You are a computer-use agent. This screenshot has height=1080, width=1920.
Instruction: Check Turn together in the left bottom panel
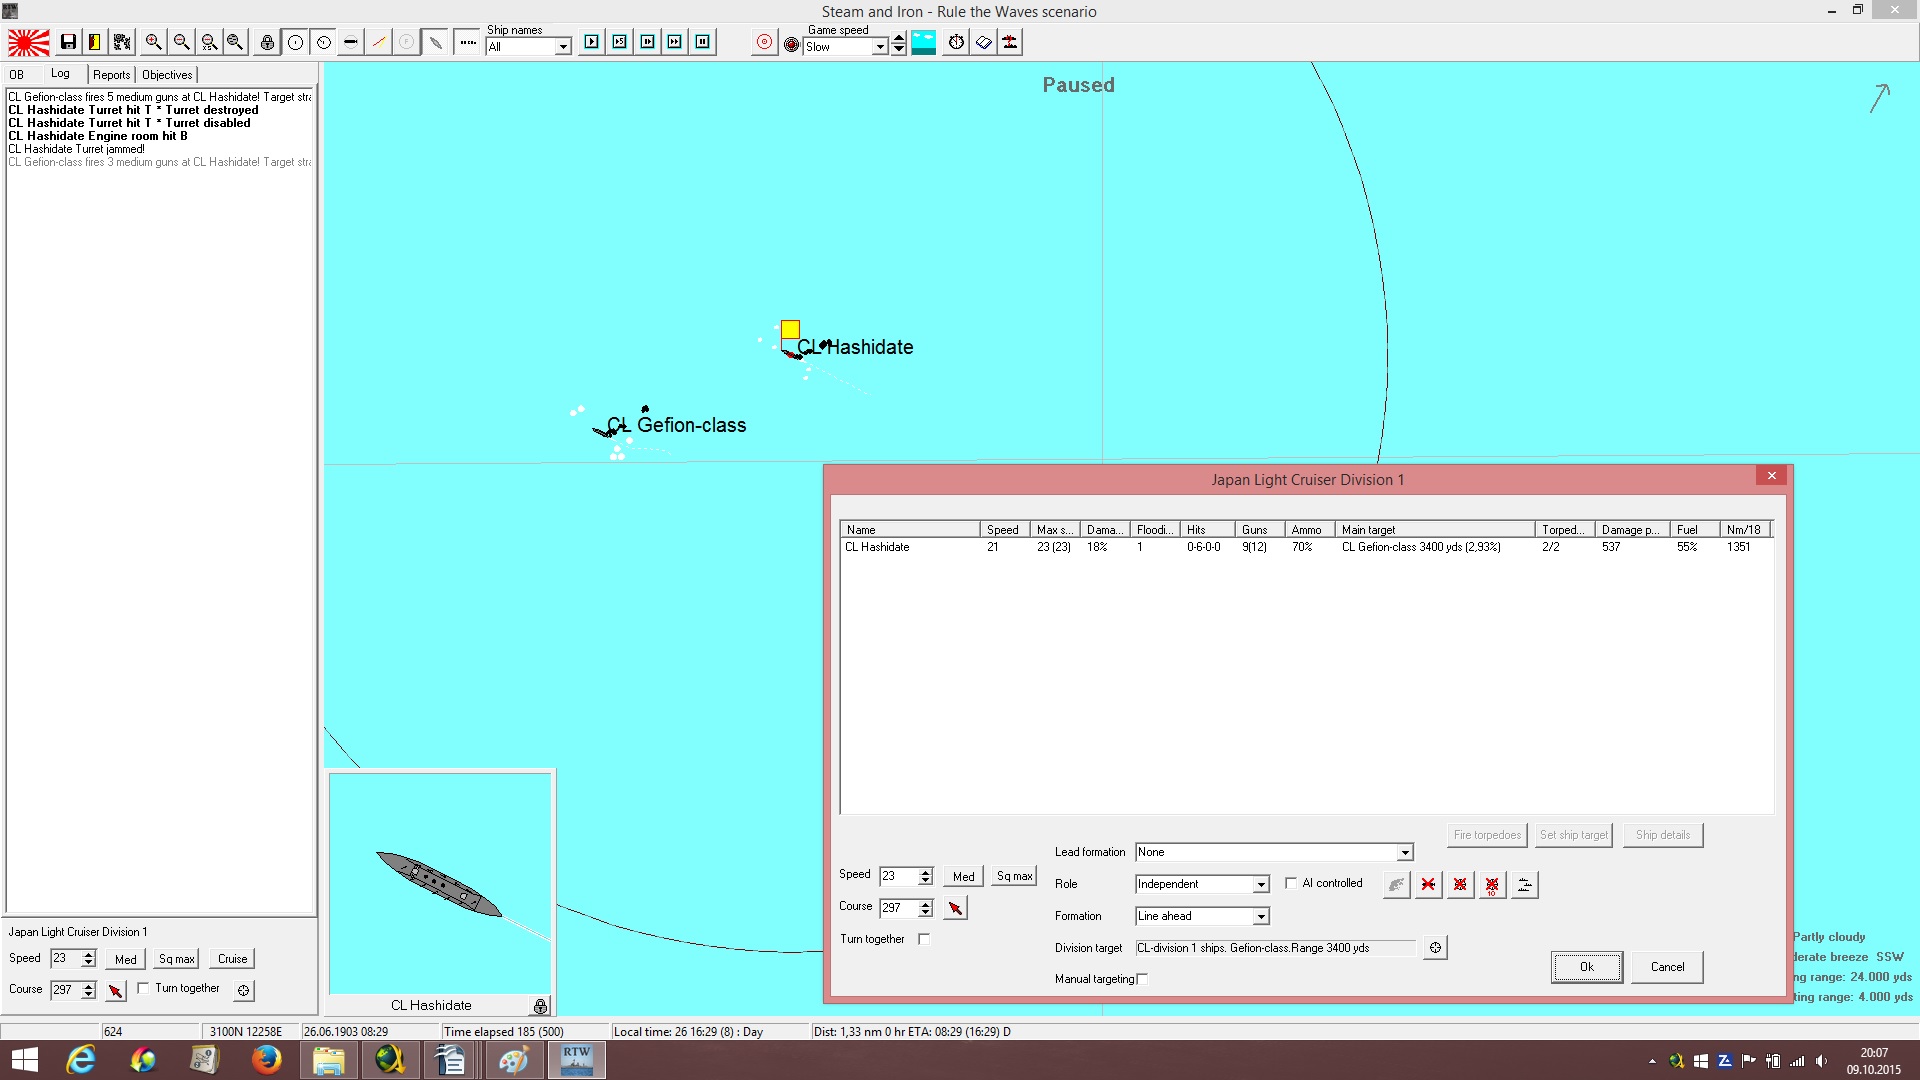143,988
